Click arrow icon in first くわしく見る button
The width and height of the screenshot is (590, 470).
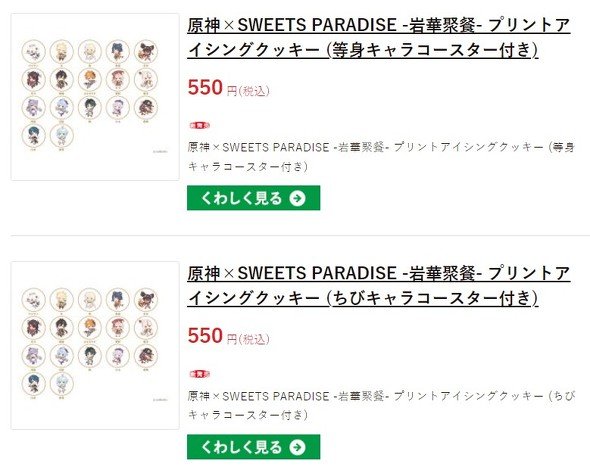tap(297, 198)
